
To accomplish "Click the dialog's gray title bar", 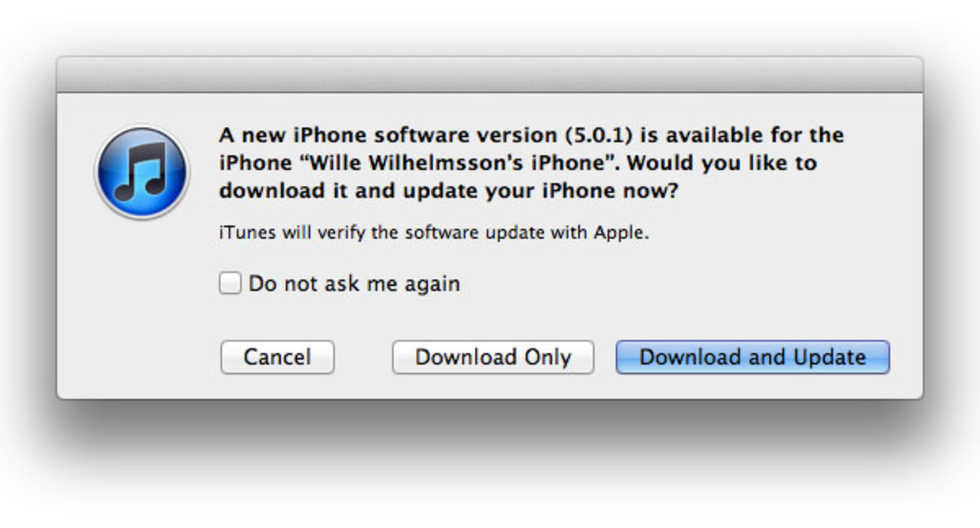I will 490,75.
